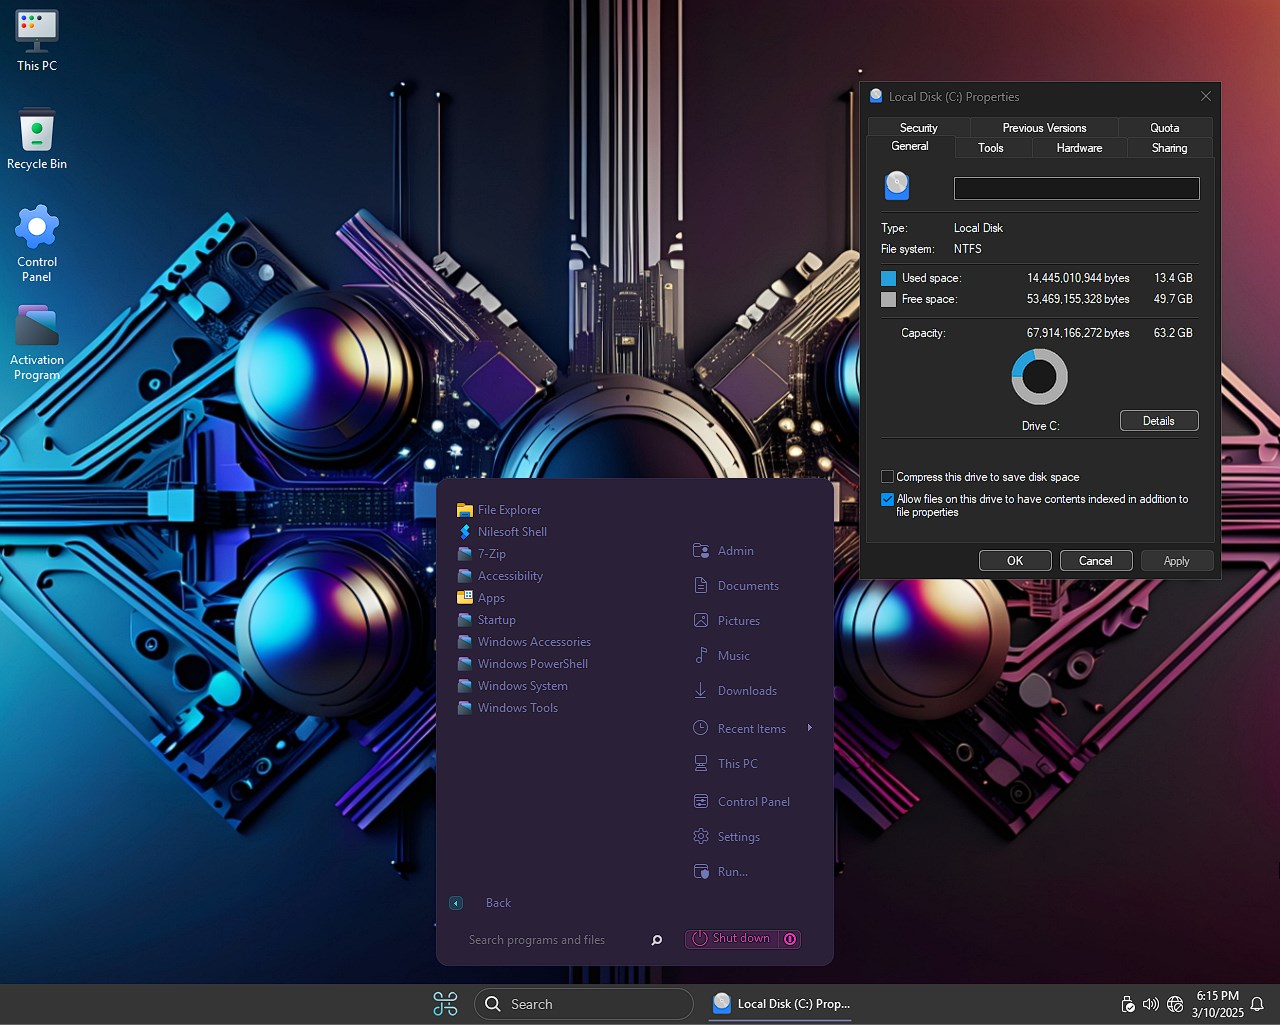
Task: Enable Compress this drive checkbox
Action: click(x=887, y=477)
